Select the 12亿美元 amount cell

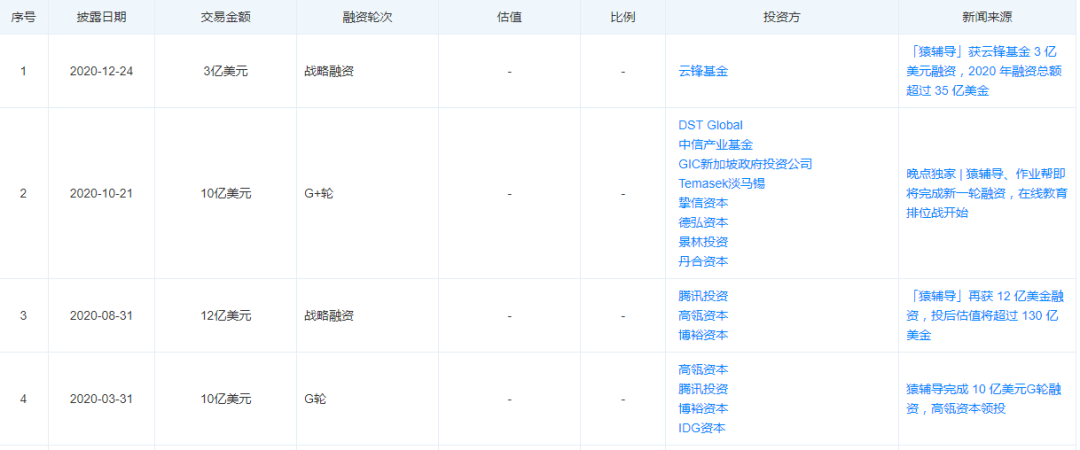click(226, 316)
